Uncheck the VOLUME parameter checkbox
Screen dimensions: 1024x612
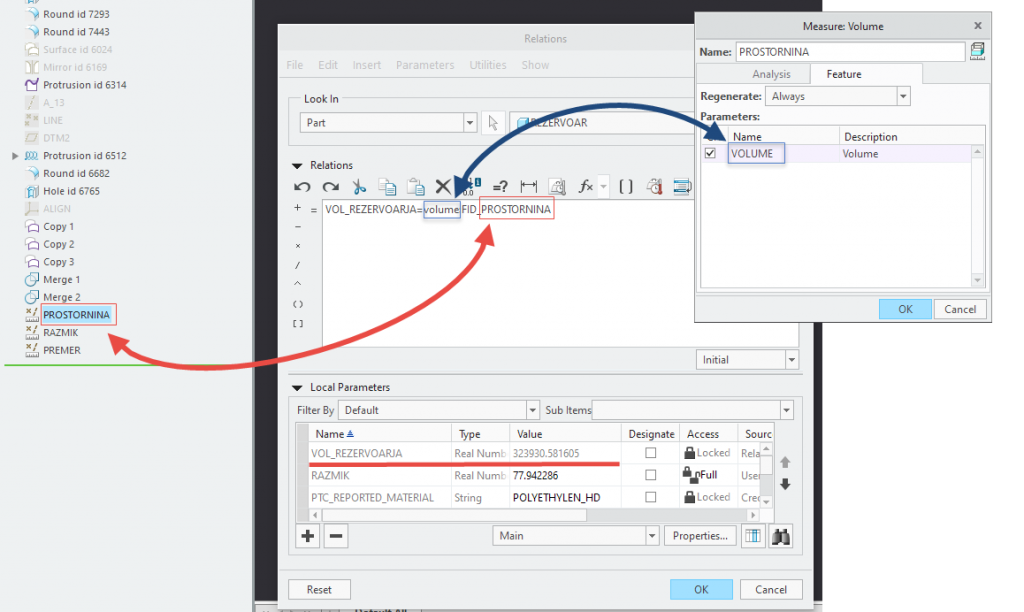[710, 154]
